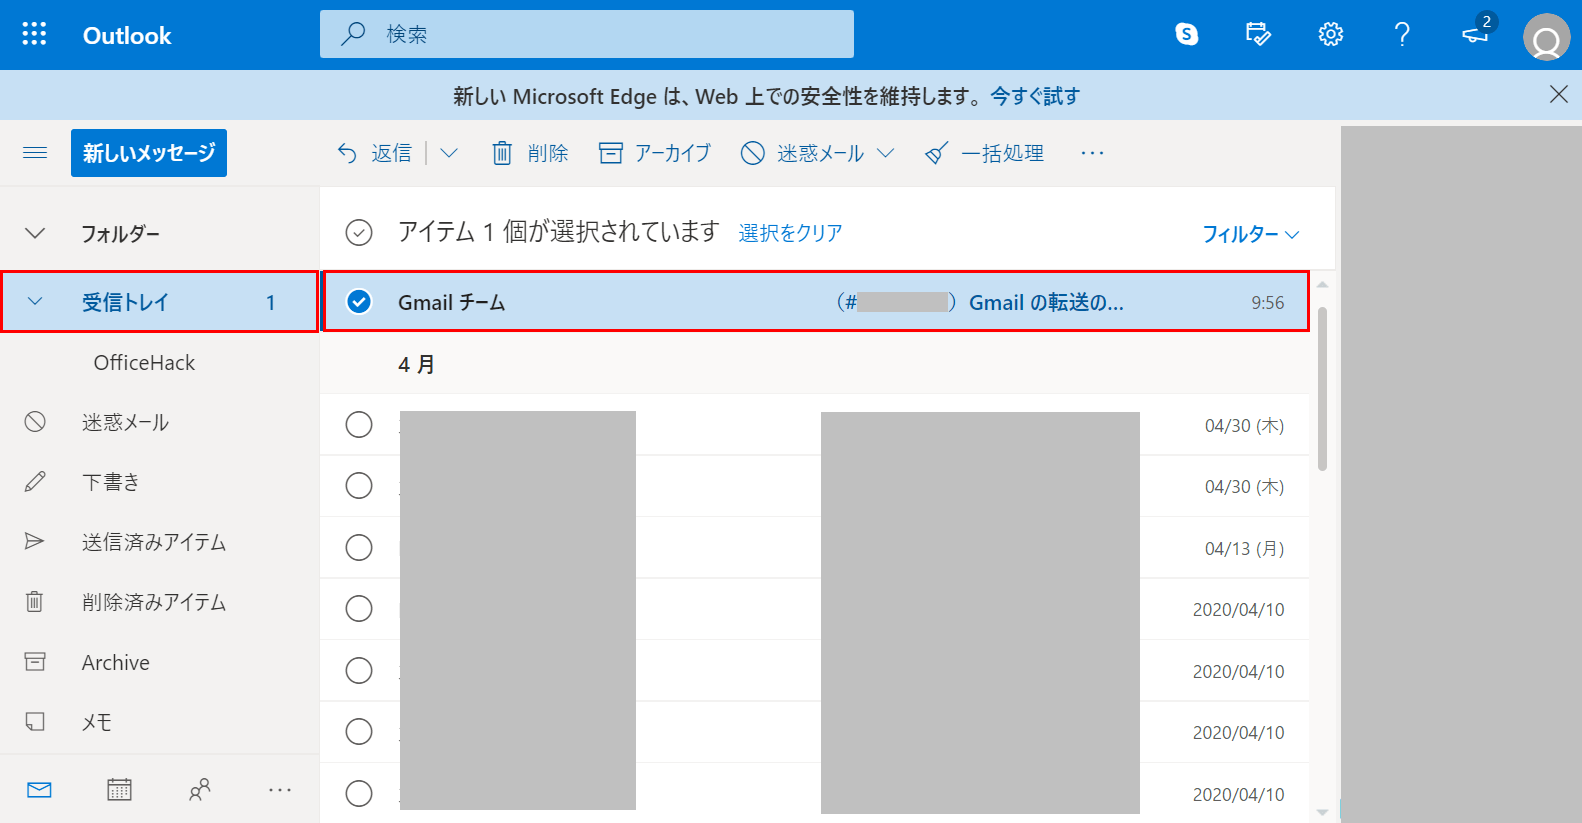Click アーカイブ in the toolbar
This screenshot has width=1582, height=823.
point(655,153)
